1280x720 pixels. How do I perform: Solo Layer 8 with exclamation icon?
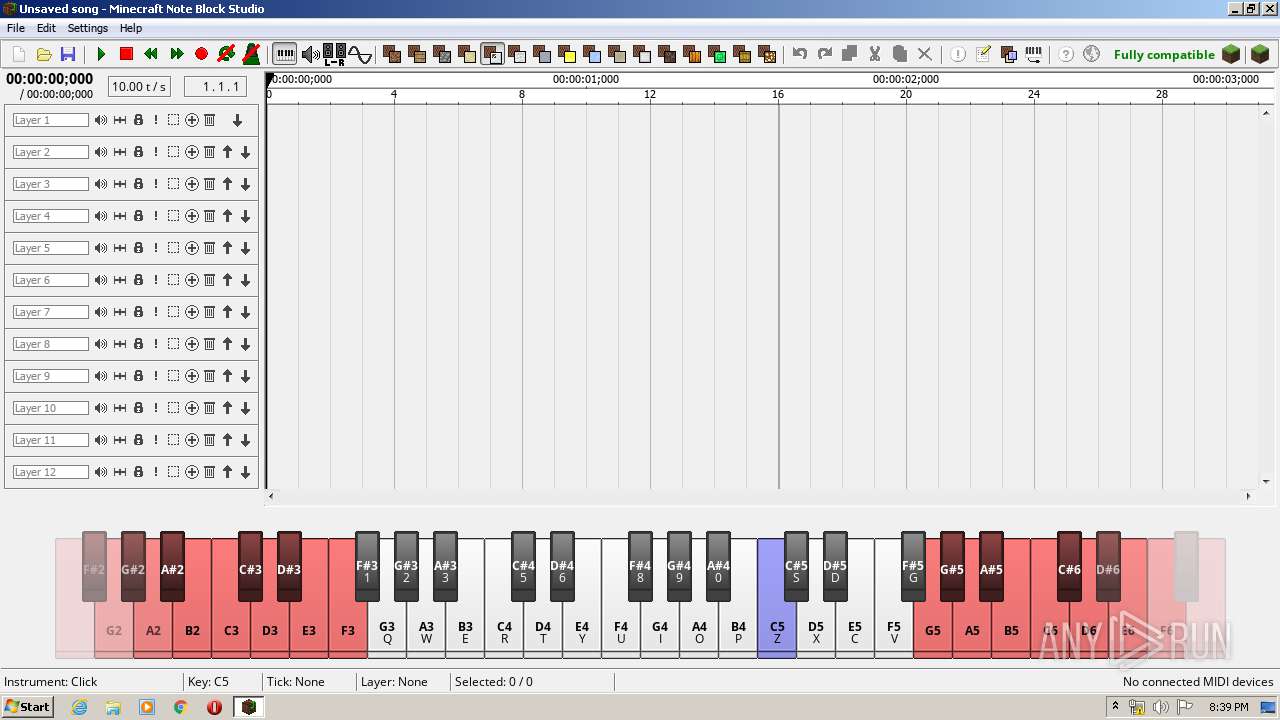(x=156, y=344)
